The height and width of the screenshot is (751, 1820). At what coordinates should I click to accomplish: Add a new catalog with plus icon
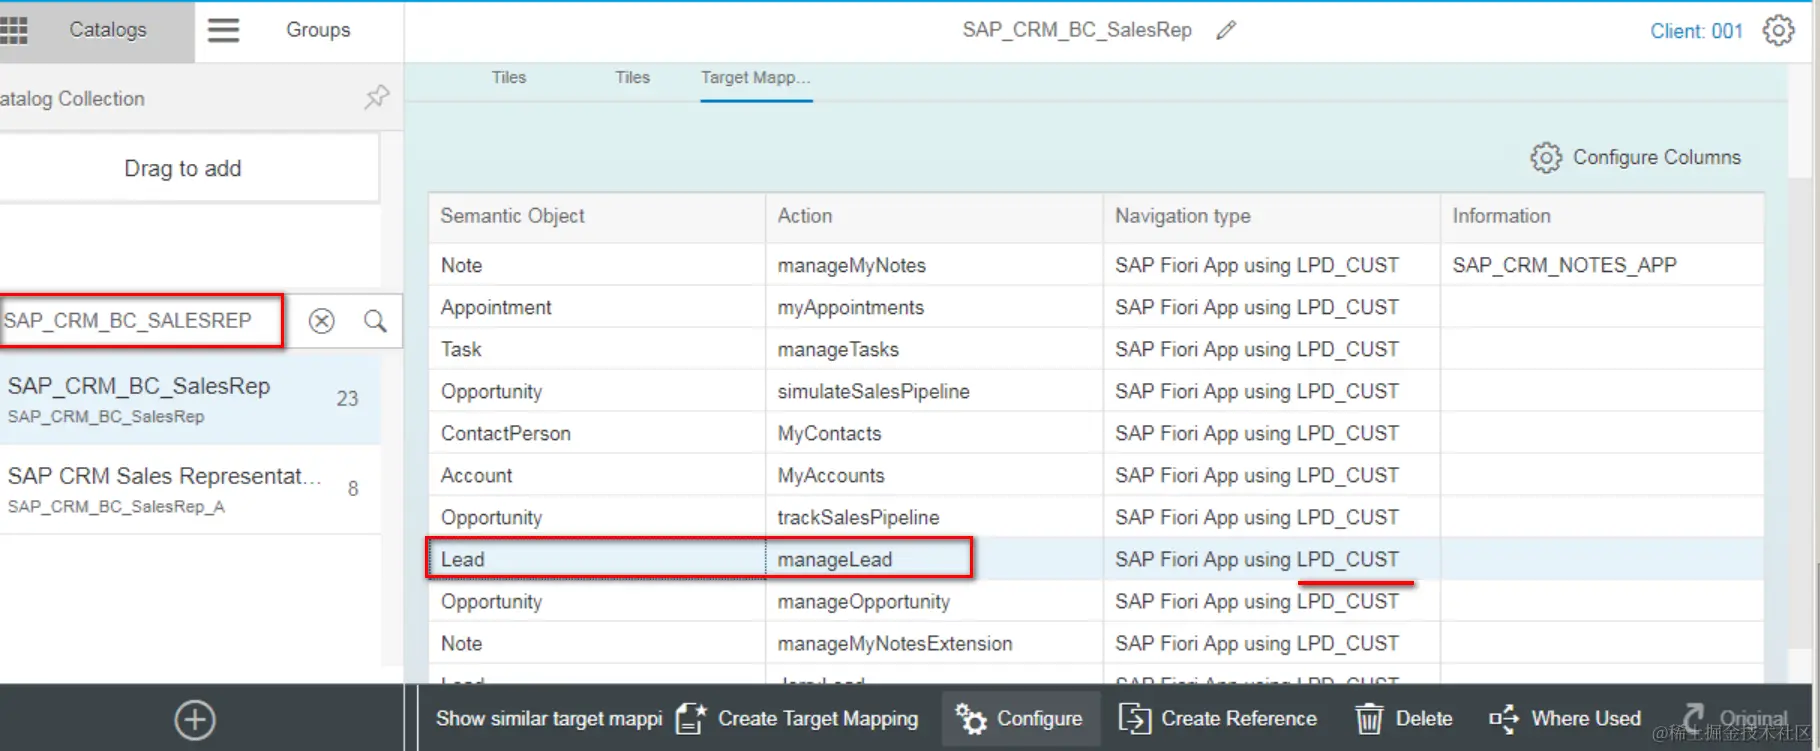[x=195, y=719]
